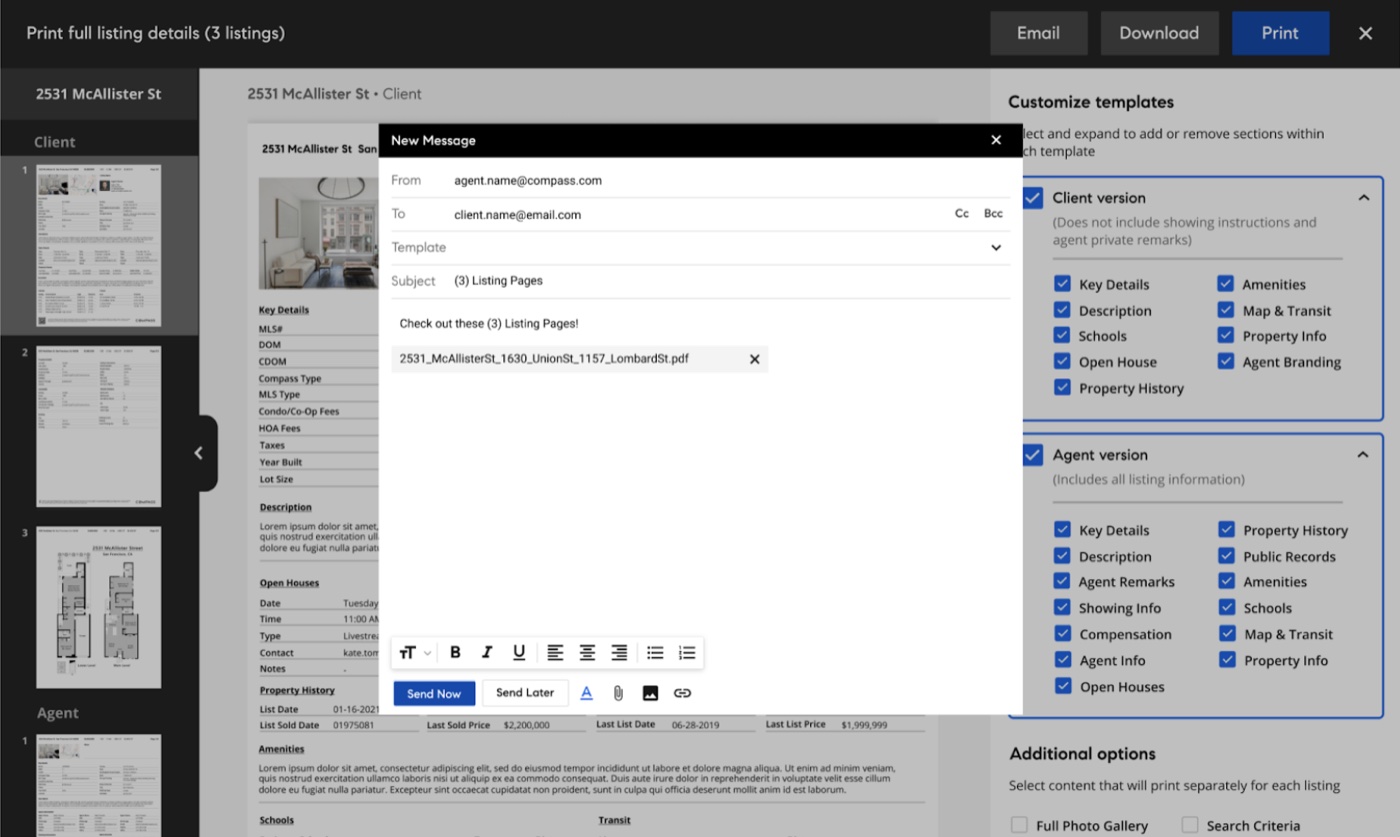The width and height of the screenshot is (1400, 837).
Task: Click the attached PDF file name
Action: click(544, 358)
